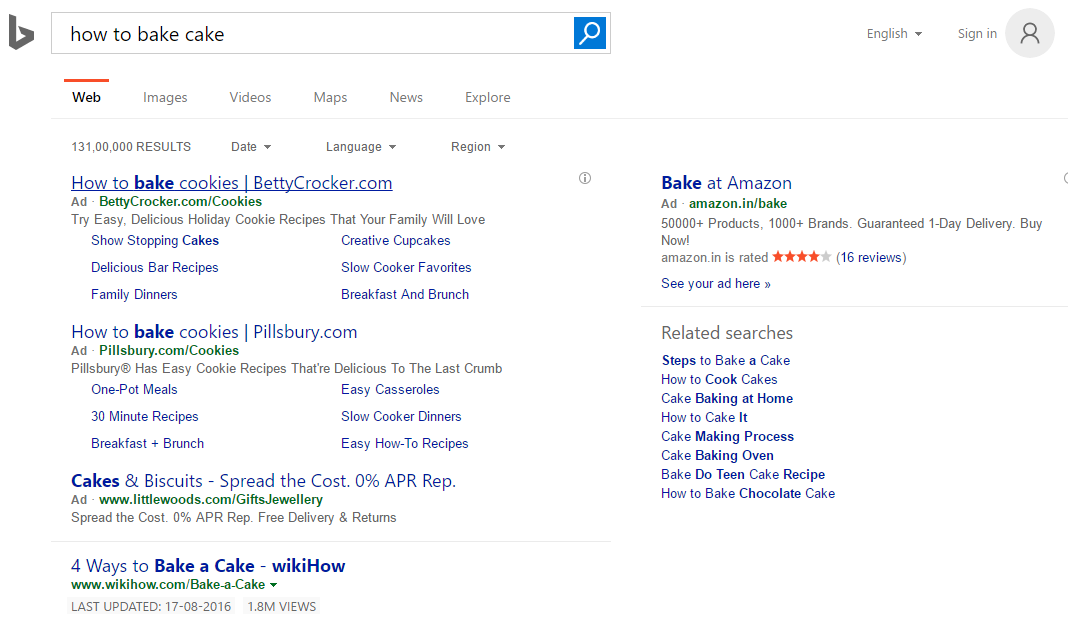Click the info icon beside BettyCrocker ad
Viewport: 1068px width, 618px height.
point(584,177)
